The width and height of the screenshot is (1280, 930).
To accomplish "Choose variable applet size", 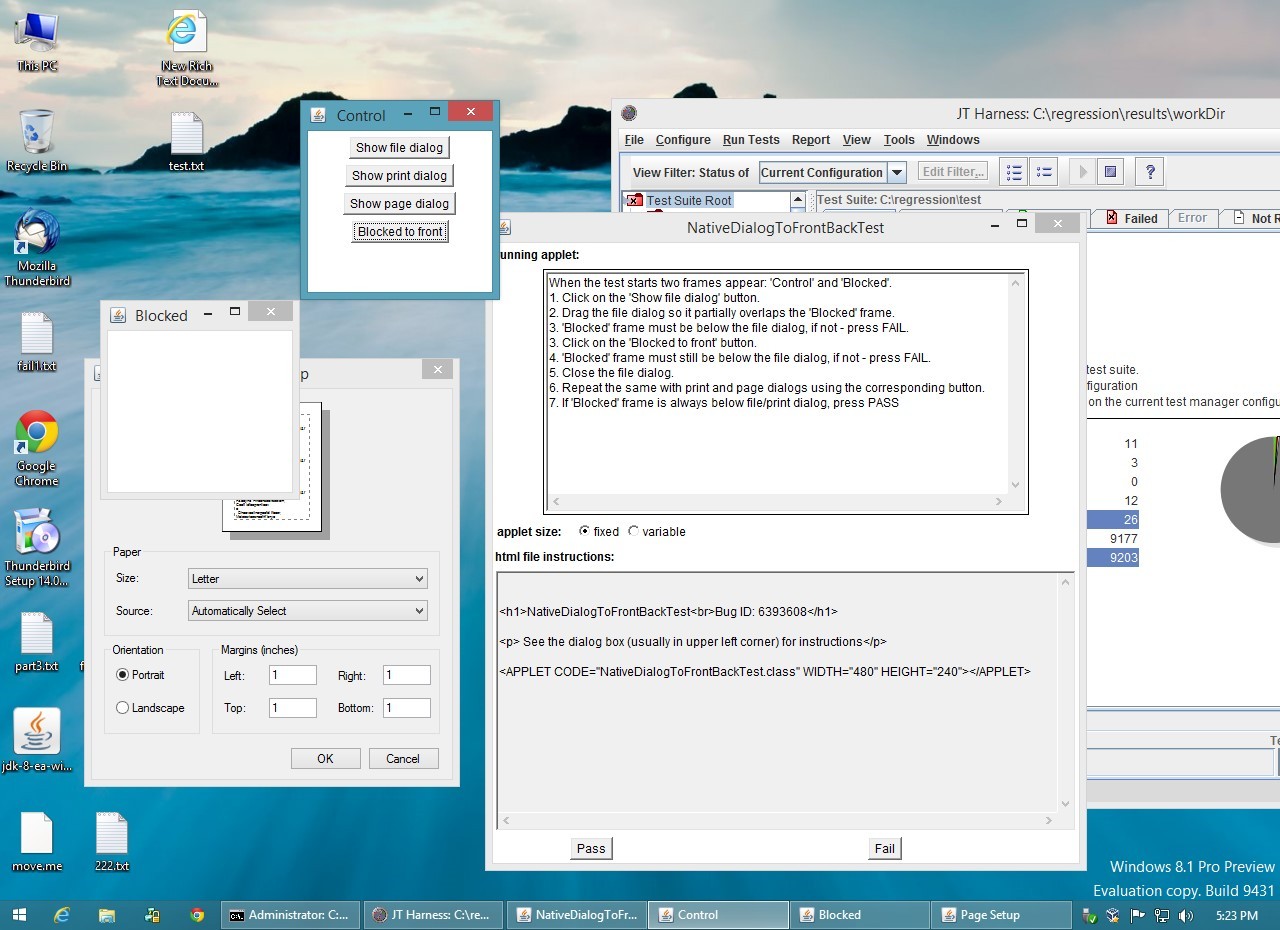I will tap(634, 532).
